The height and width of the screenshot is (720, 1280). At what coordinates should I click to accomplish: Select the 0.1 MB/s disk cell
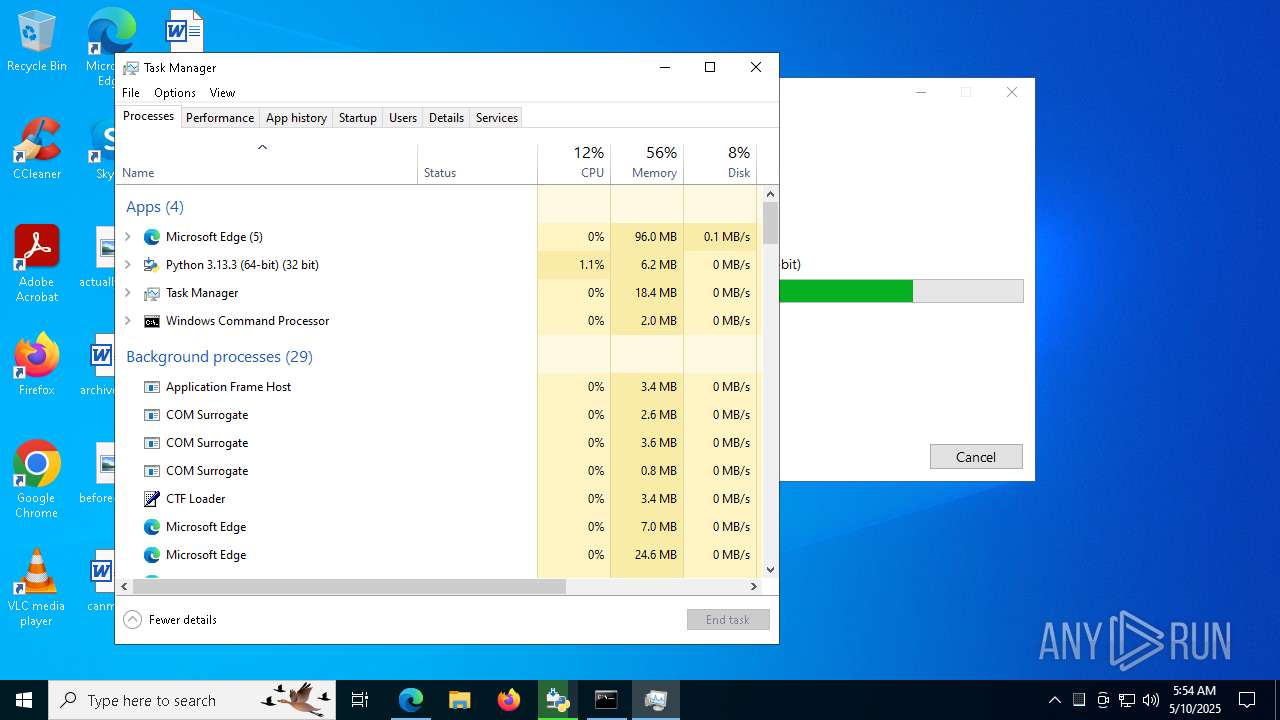pyautogui.click(x=720, y=237)
